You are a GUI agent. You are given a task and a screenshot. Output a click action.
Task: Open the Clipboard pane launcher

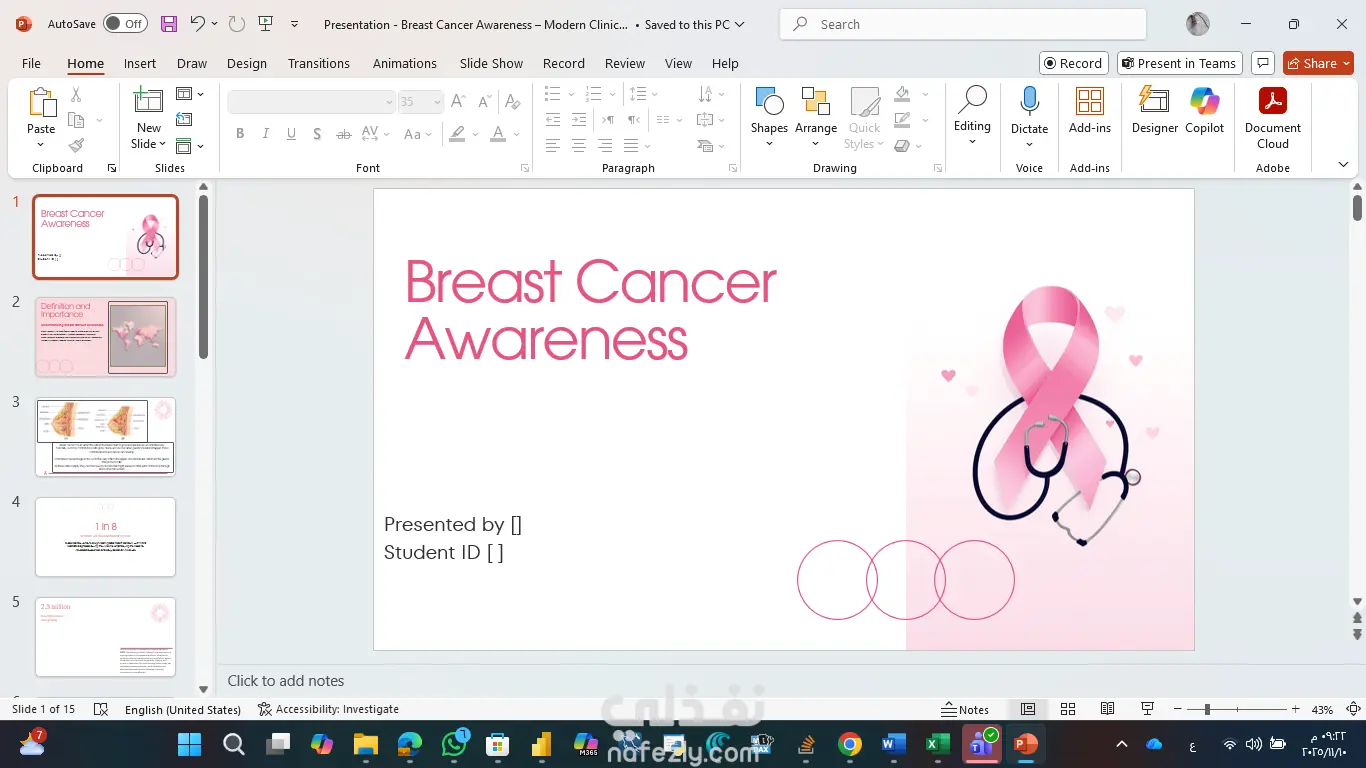(x=112, y=168)
